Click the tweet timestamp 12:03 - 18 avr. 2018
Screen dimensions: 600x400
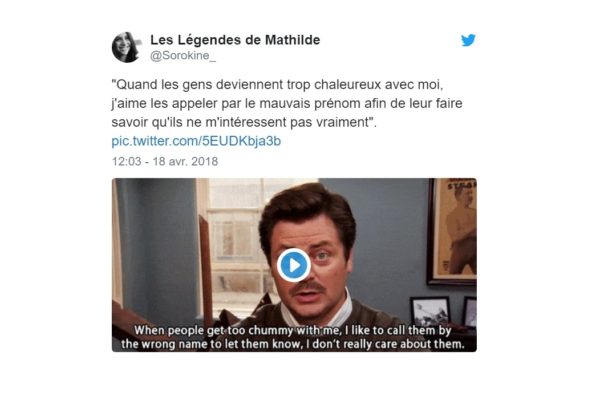165,161
